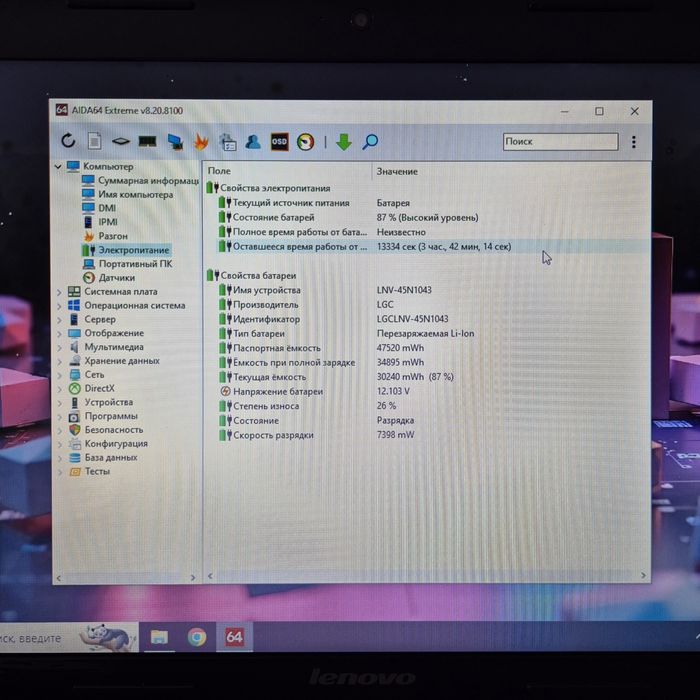
Task: Click the memory module toolbar icon
Action: 147,142
